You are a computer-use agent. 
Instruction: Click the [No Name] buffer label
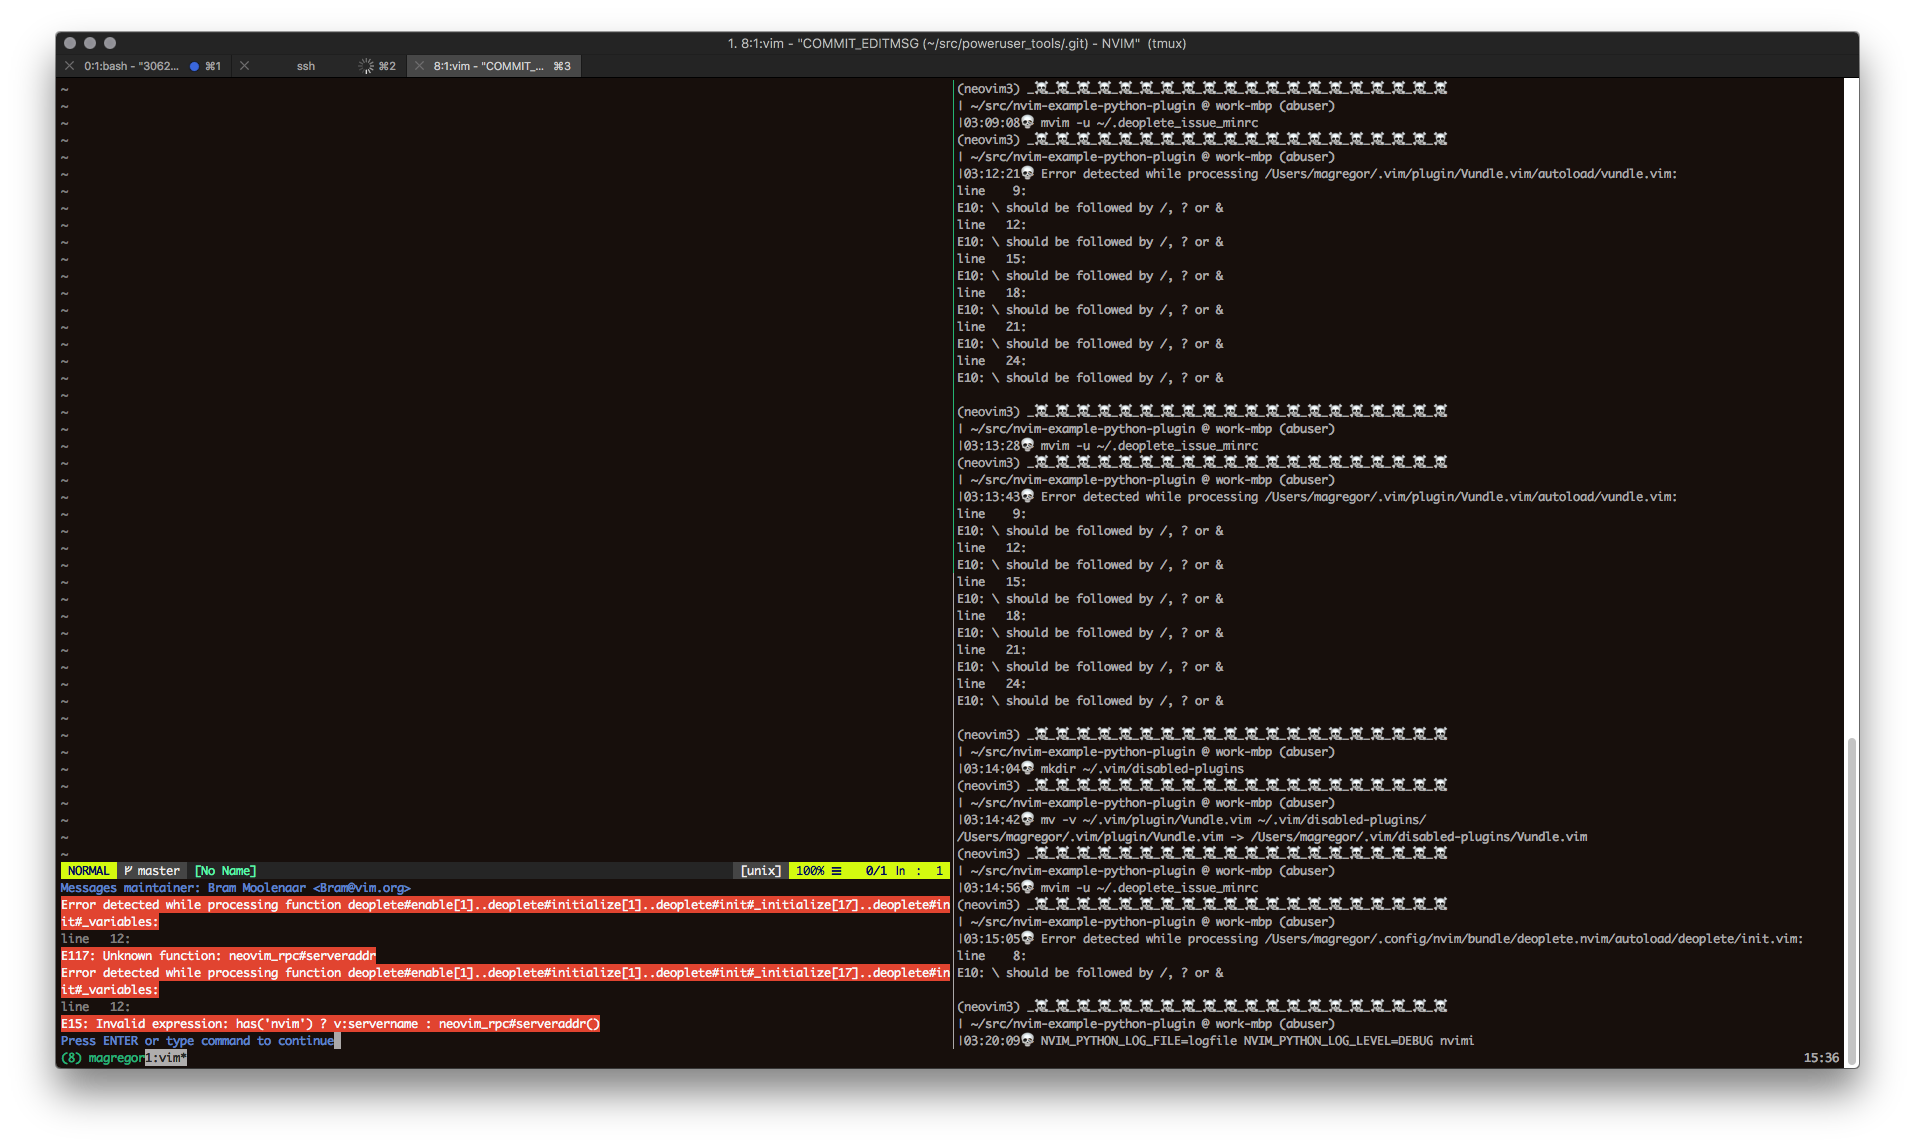225,870
